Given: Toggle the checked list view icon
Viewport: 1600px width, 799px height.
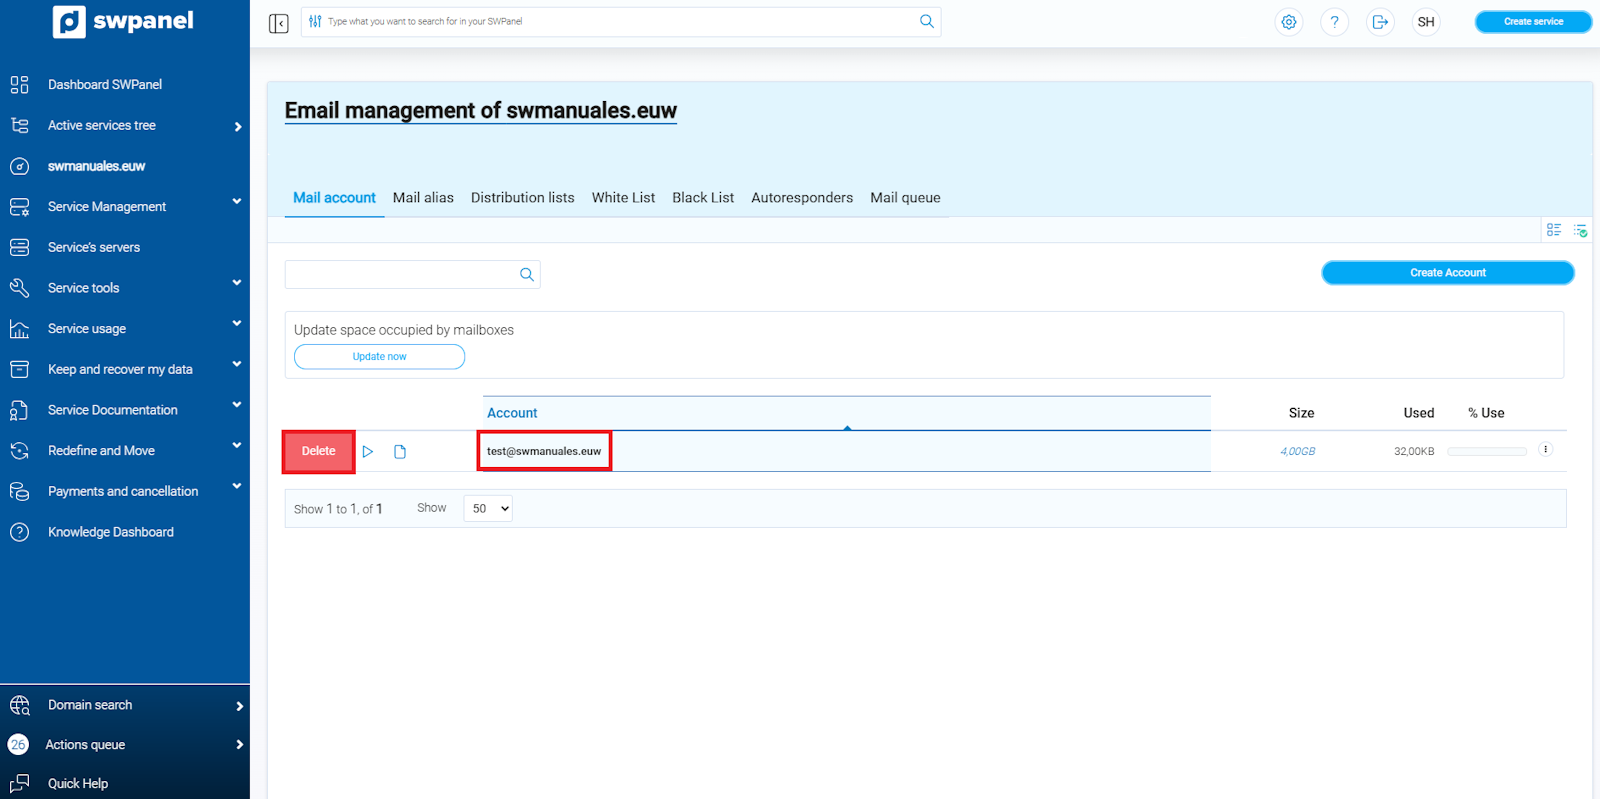Looking at the screenshot, I should [1580, 230].
